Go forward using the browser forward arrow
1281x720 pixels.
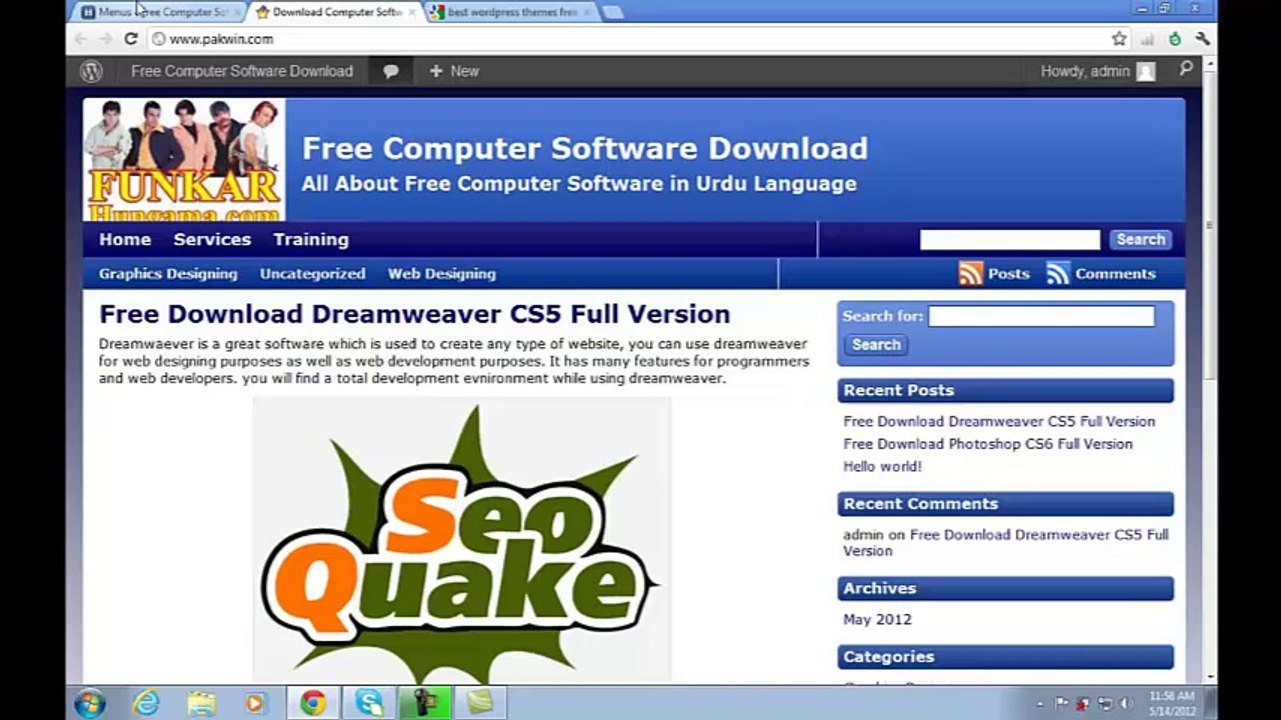[x=105, y=39]
